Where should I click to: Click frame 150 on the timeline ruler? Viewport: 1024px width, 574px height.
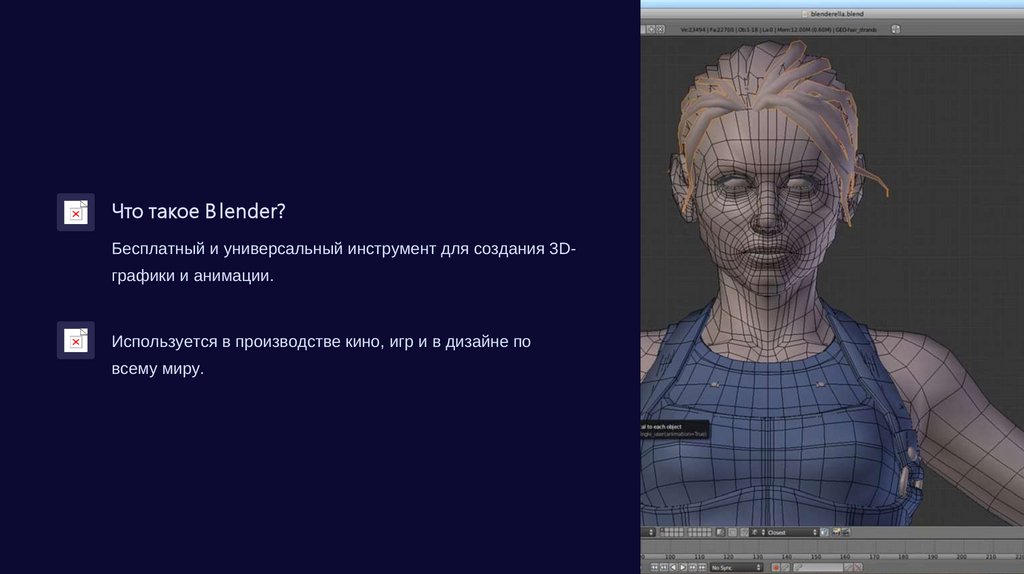tap(816, 557)
